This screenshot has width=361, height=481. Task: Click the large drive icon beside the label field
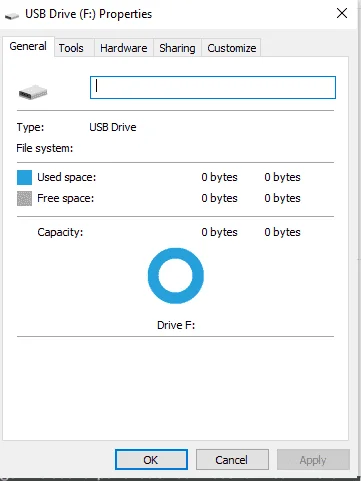tap(33, 92)
